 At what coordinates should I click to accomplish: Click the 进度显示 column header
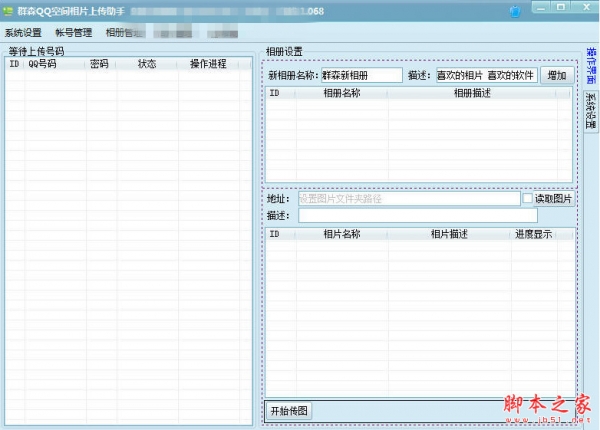click(534, 234)
